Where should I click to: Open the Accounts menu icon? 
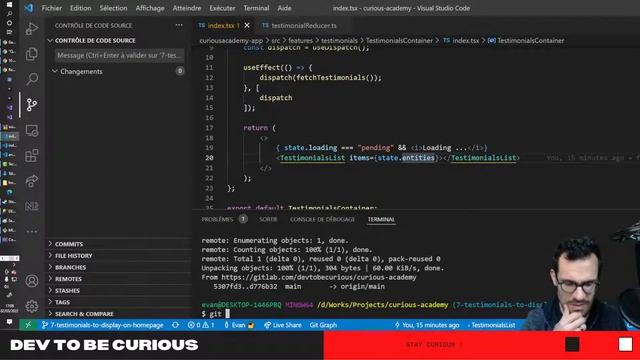pos(32,281)
